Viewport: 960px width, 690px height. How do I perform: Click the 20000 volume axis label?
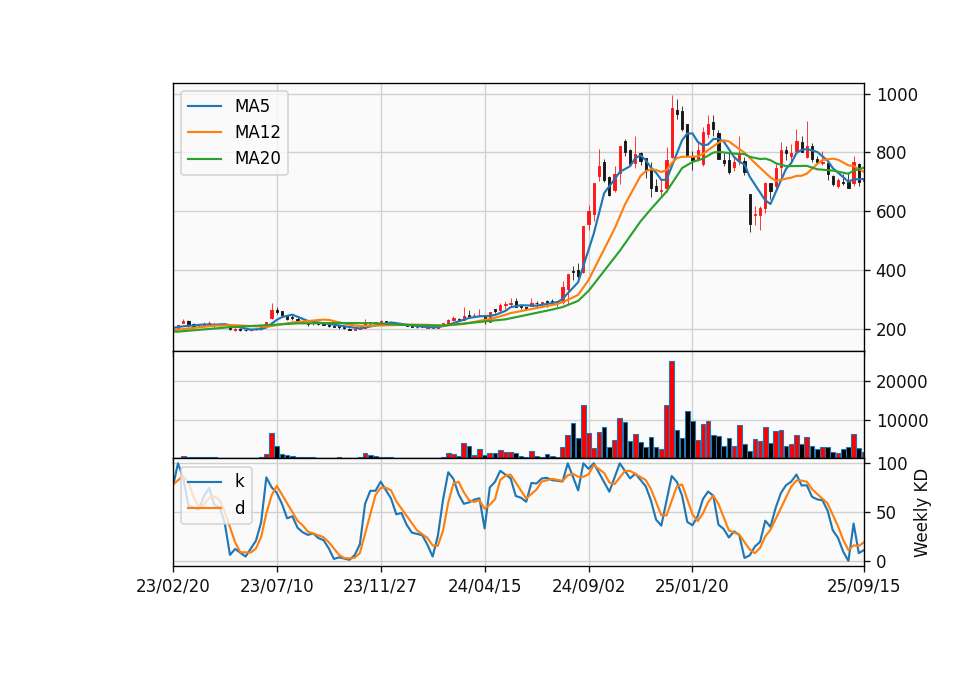(902, 382)
